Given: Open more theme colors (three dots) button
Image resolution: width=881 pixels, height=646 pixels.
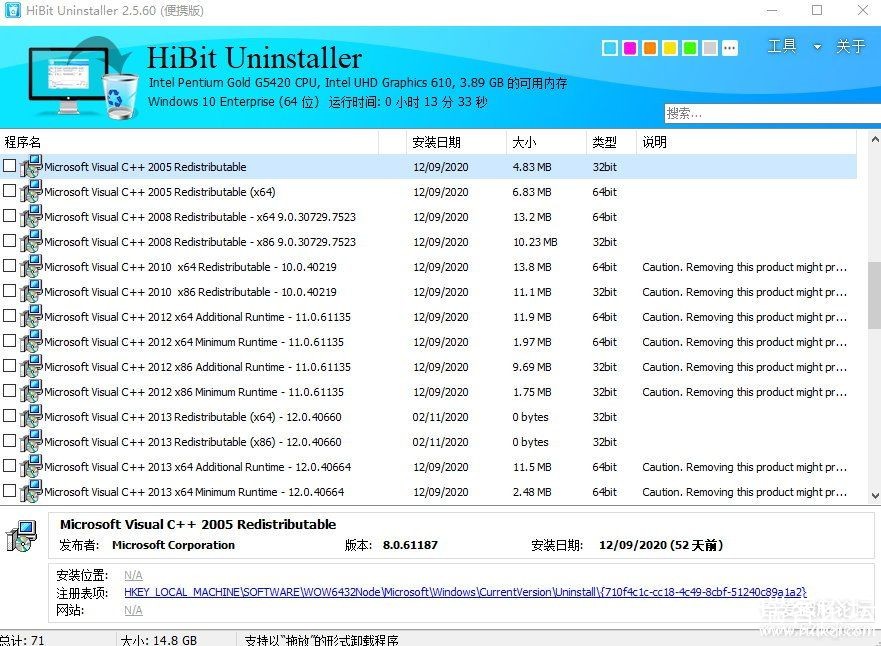Looking at the screenshot, I should click(729, 48).
